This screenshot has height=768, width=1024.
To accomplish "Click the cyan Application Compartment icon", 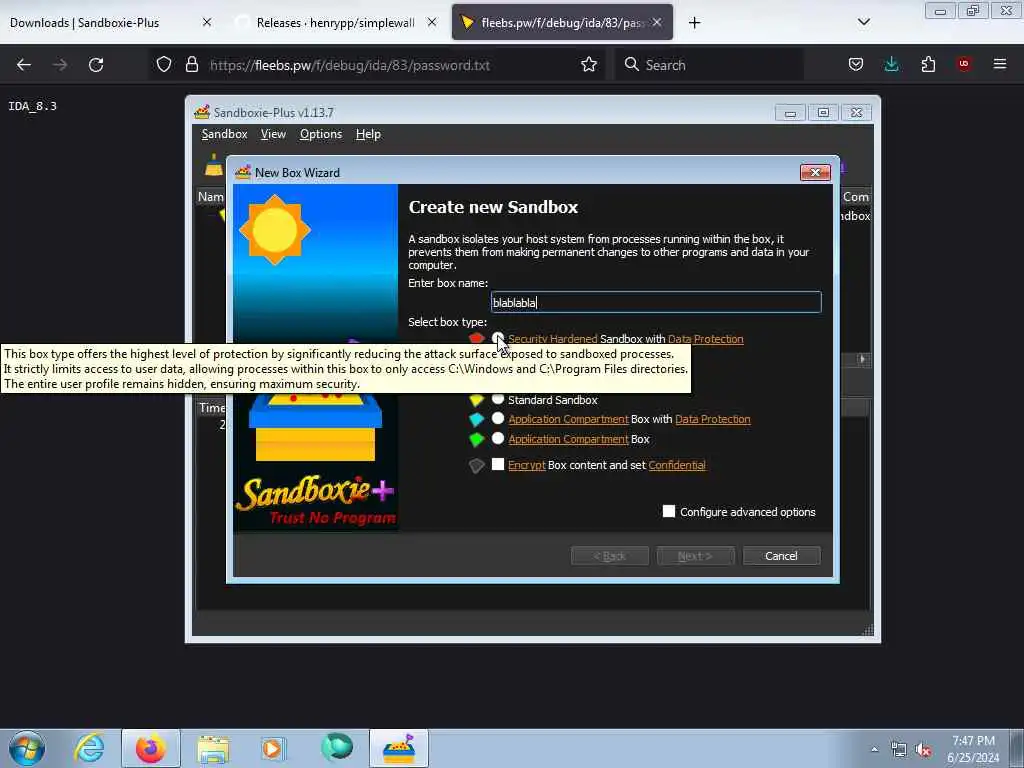I will [476, 419].
